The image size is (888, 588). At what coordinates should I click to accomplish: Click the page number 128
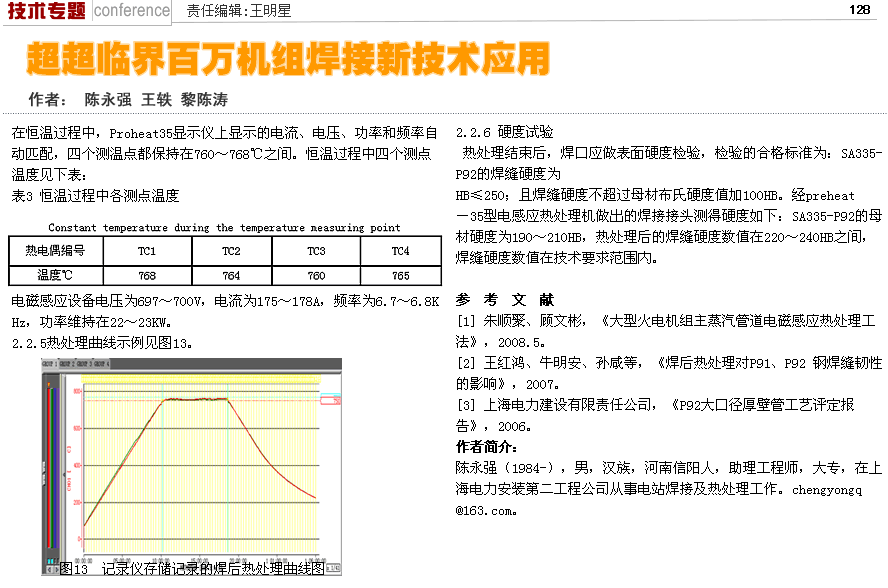[858, 10]
